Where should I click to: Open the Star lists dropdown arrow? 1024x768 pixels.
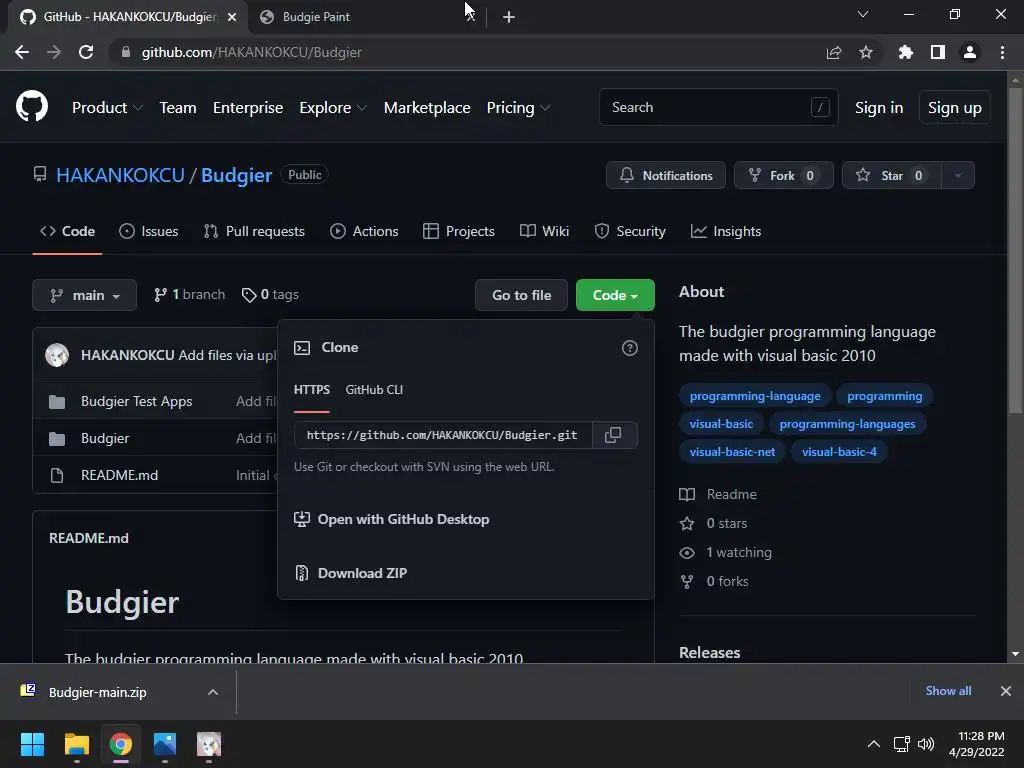tap(958, 175)
